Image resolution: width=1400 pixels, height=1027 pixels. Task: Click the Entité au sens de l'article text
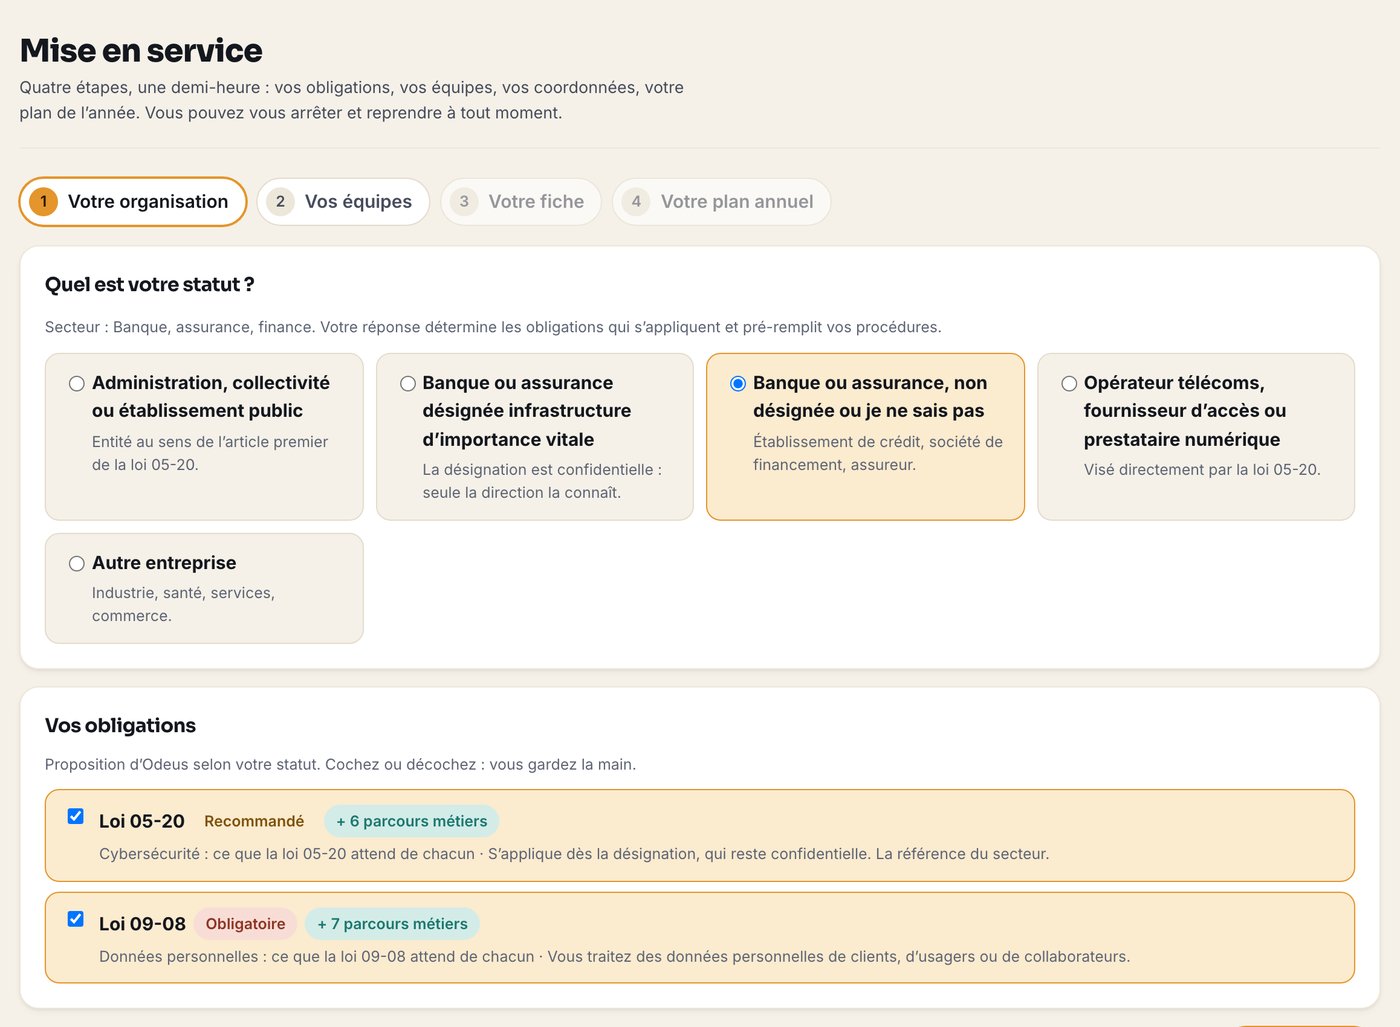pos(210,453)
